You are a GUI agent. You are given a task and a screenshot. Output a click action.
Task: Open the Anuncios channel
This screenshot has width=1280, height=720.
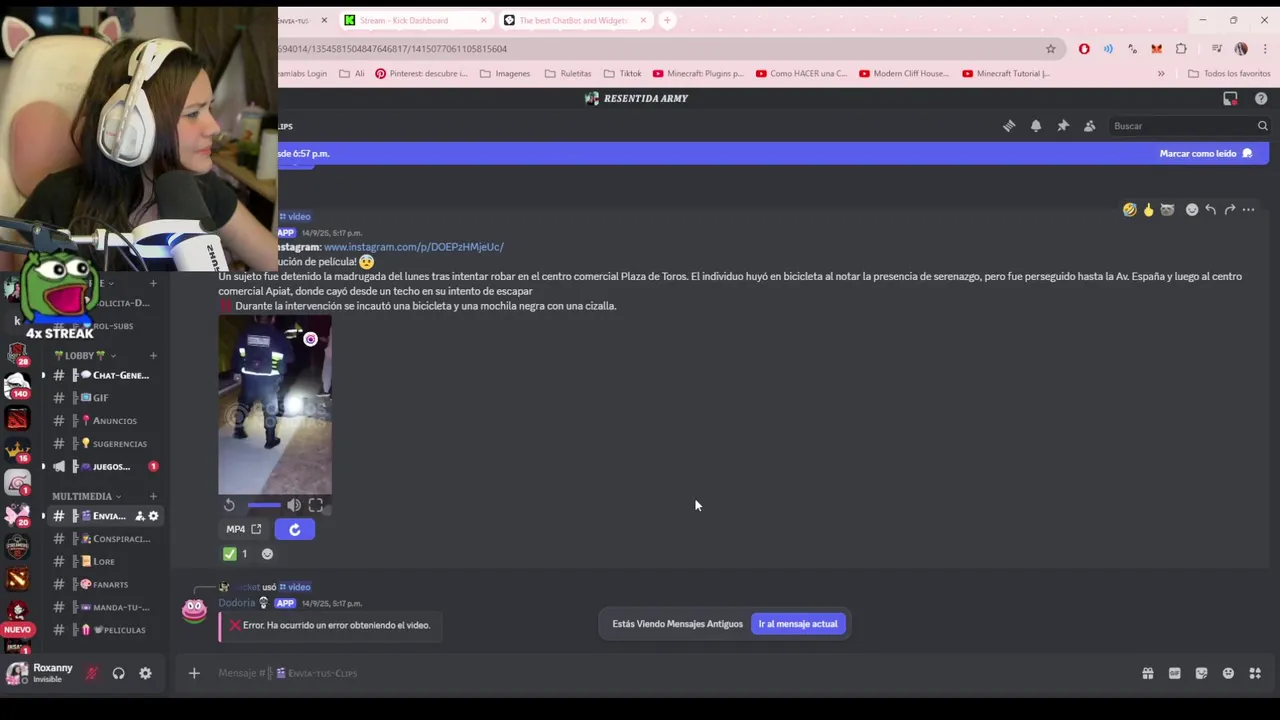105,421
